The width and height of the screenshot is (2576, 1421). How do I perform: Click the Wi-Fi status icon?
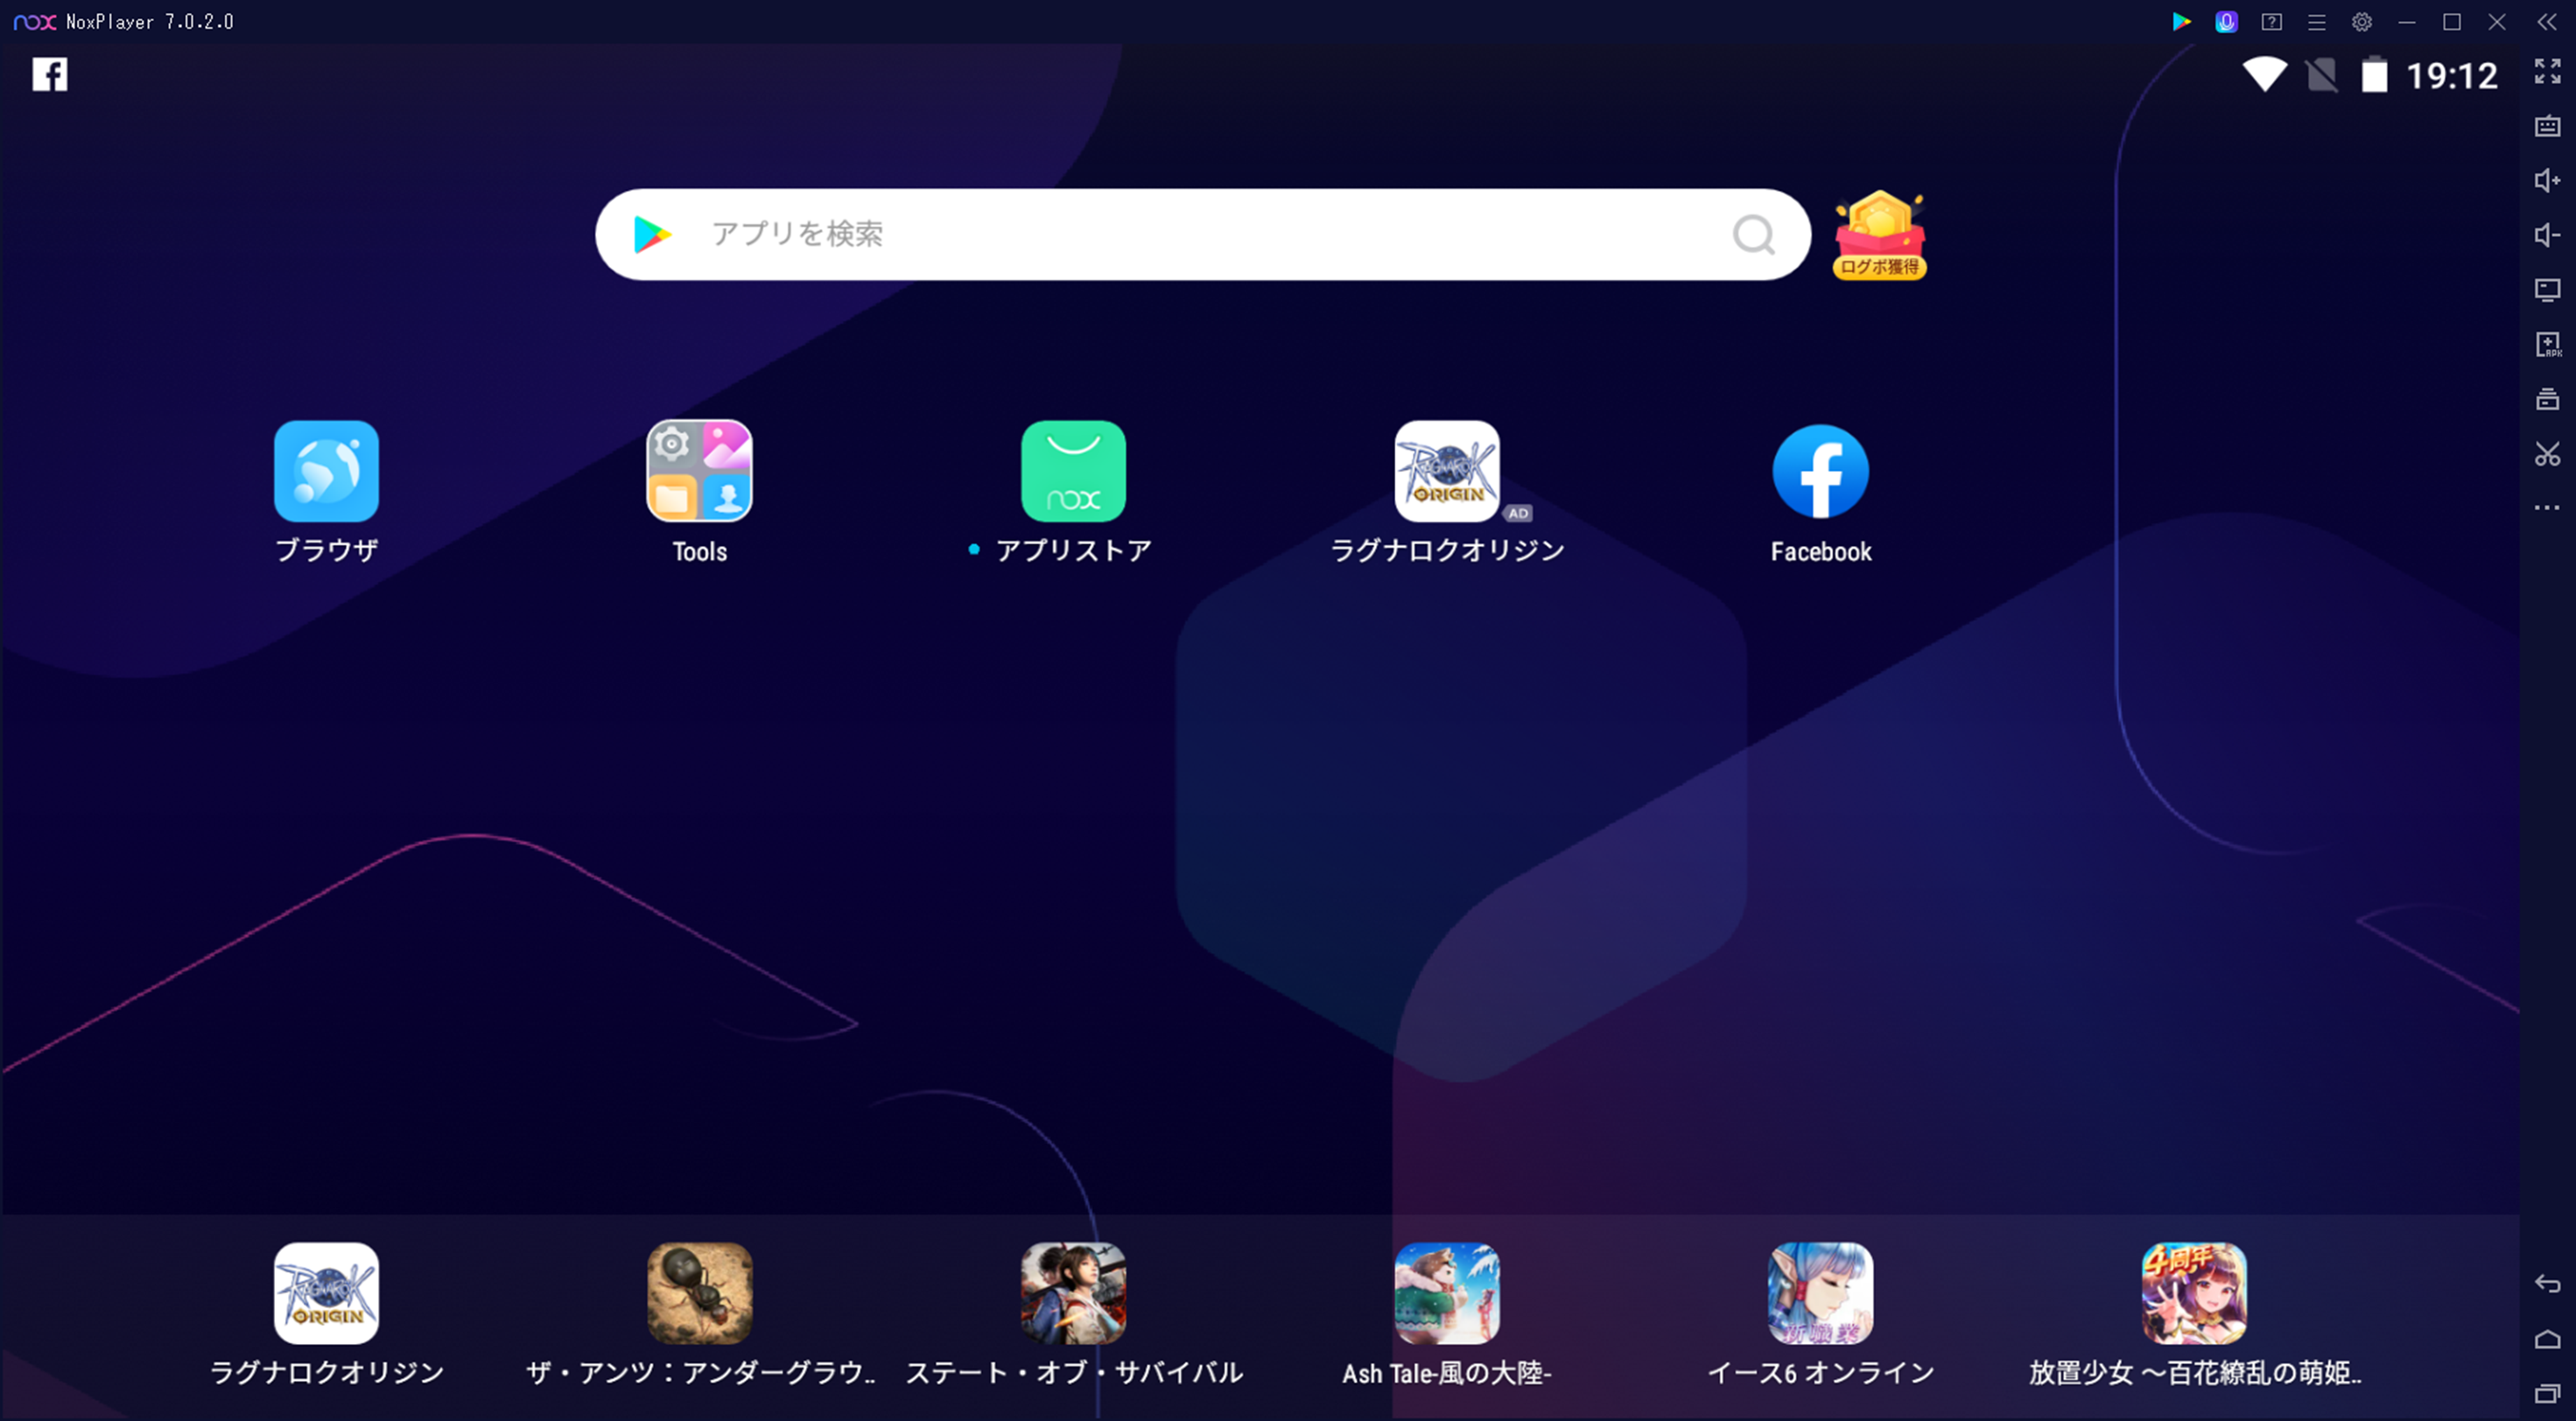(2264, 75)
